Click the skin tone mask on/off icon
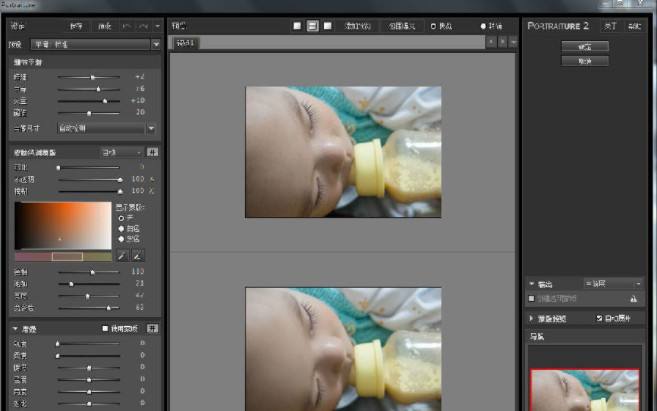This screenshot has height=411, width=657. (x=154, y=152)
